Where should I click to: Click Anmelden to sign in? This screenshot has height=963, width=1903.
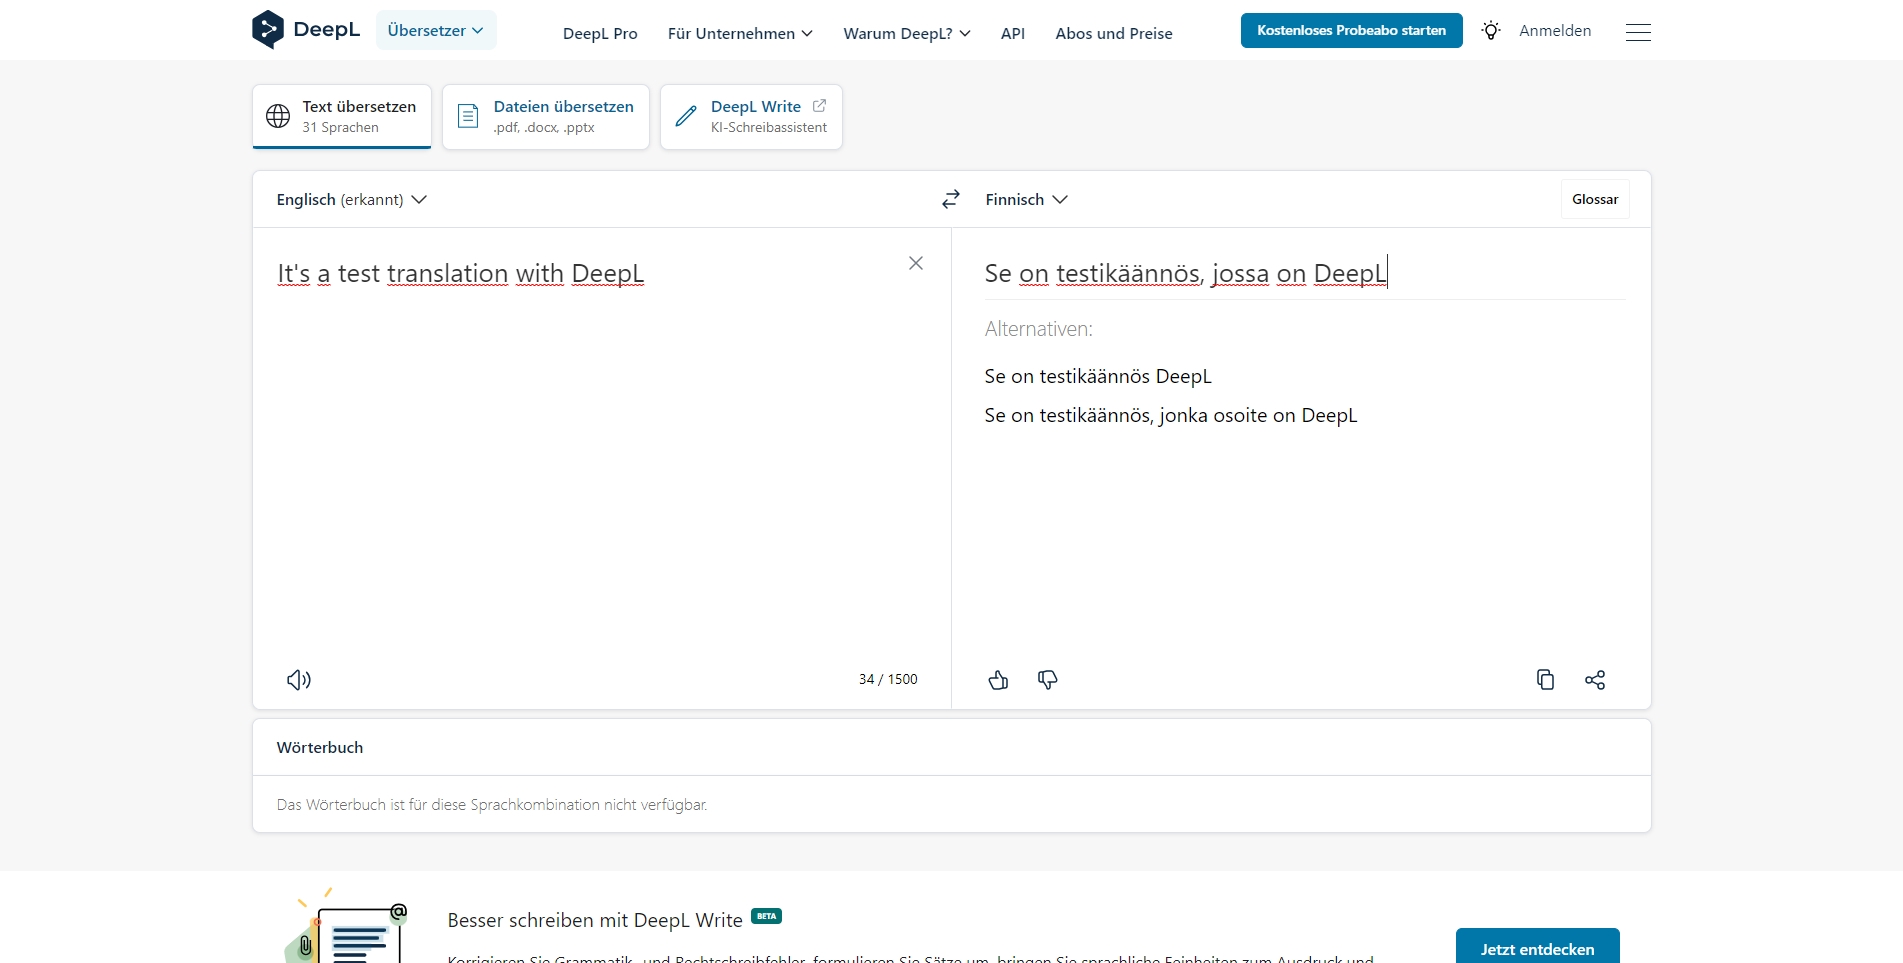(x=1555, y=31)
